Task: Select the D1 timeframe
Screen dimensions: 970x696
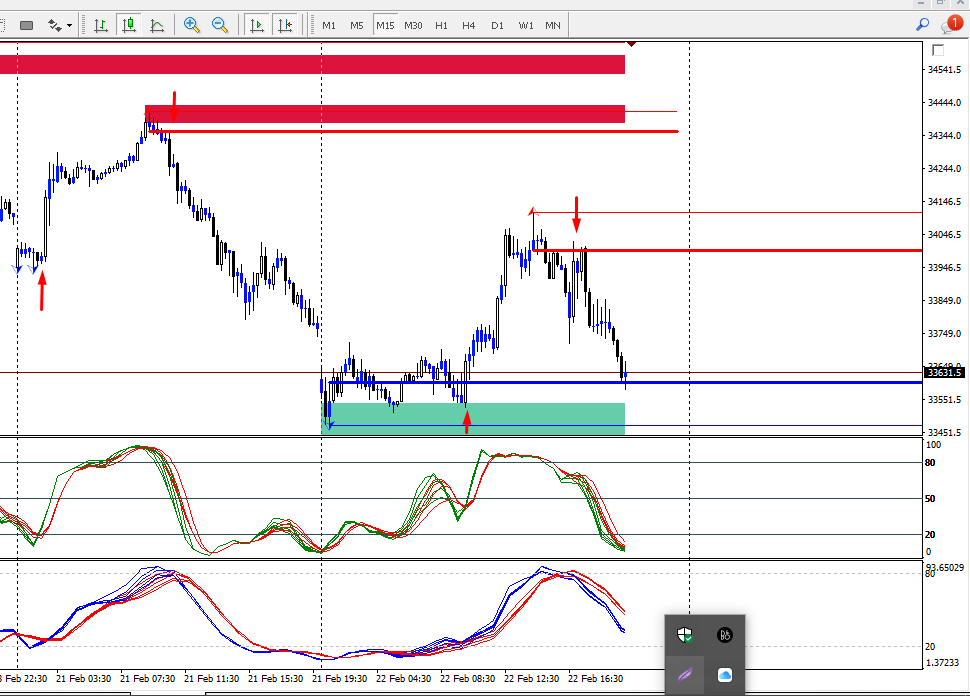Action: [x=497, y=25]
